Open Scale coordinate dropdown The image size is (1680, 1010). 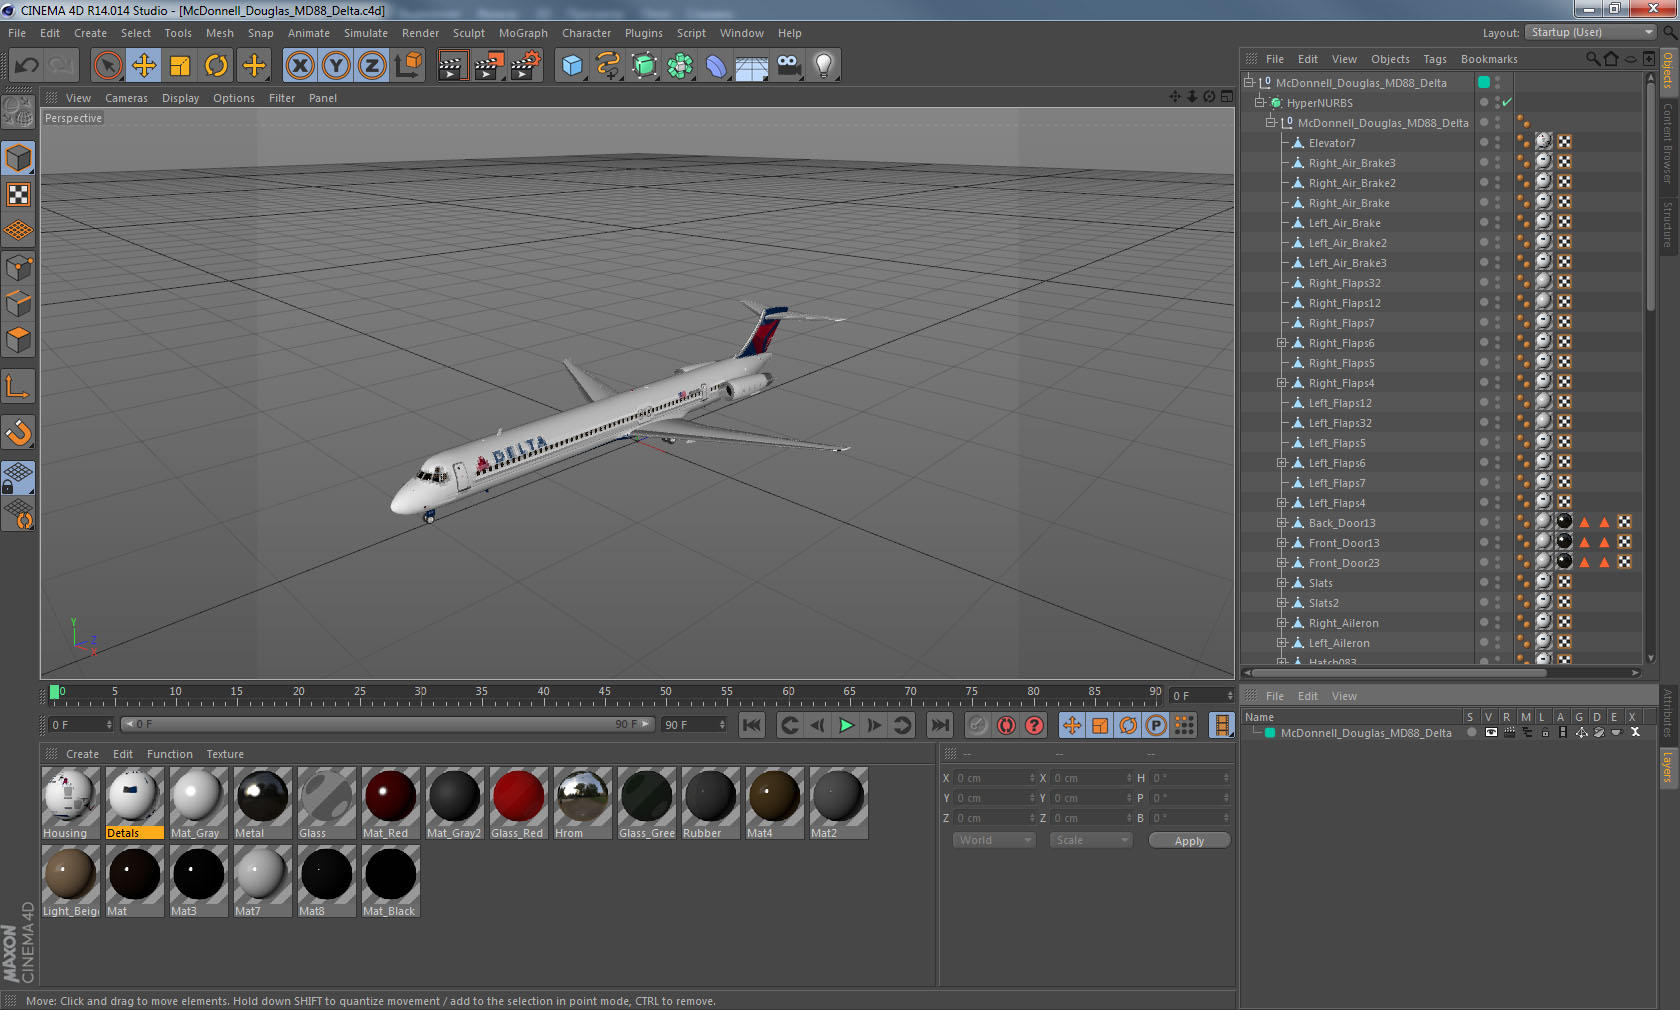[1090, 840]
